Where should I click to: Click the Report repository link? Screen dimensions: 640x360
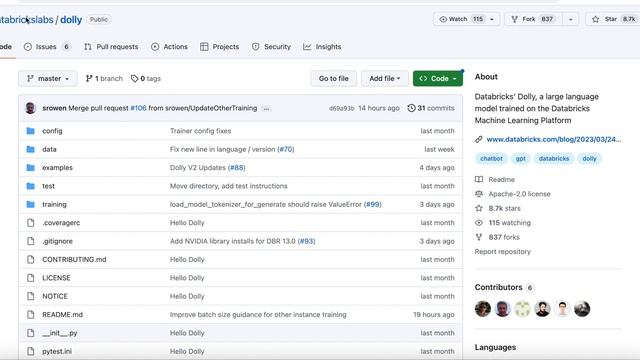pos(502,251)
